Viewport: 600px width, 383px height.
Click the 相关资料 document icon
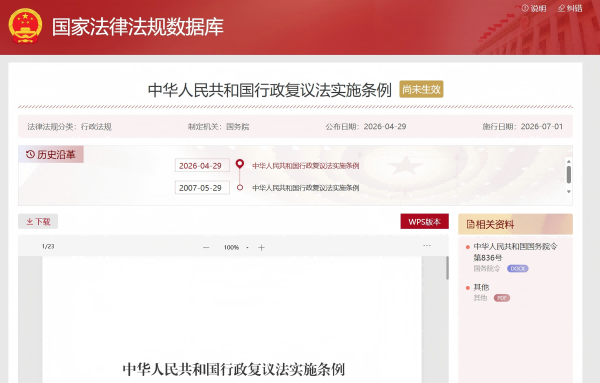click(x=470, y=225)
